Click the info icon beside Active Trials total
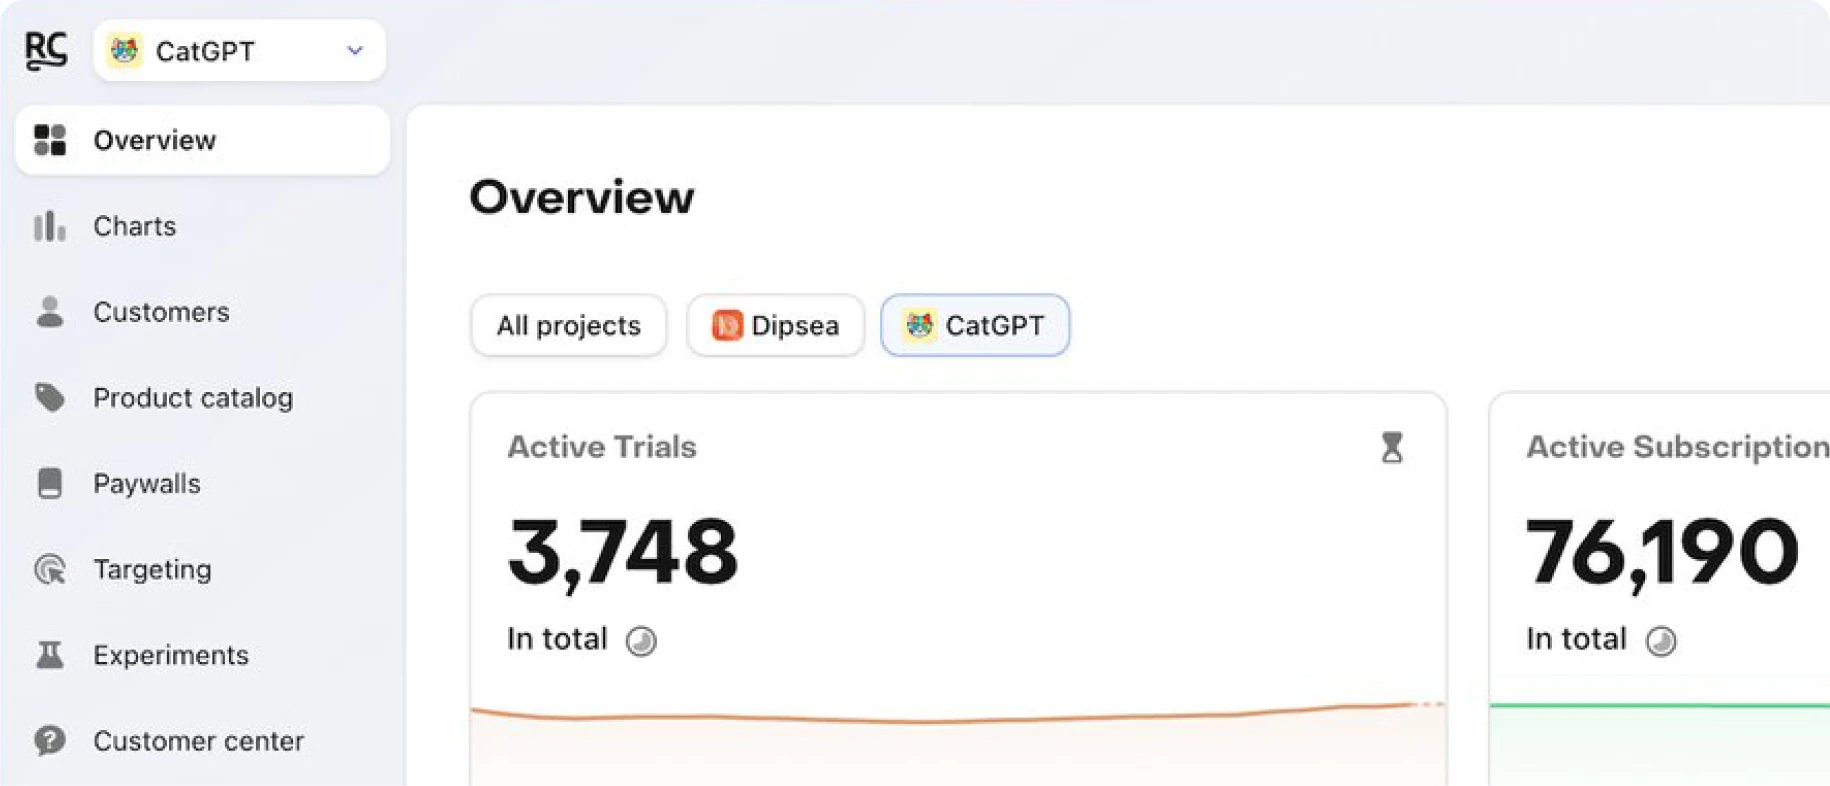 click(x=641, y=640)
